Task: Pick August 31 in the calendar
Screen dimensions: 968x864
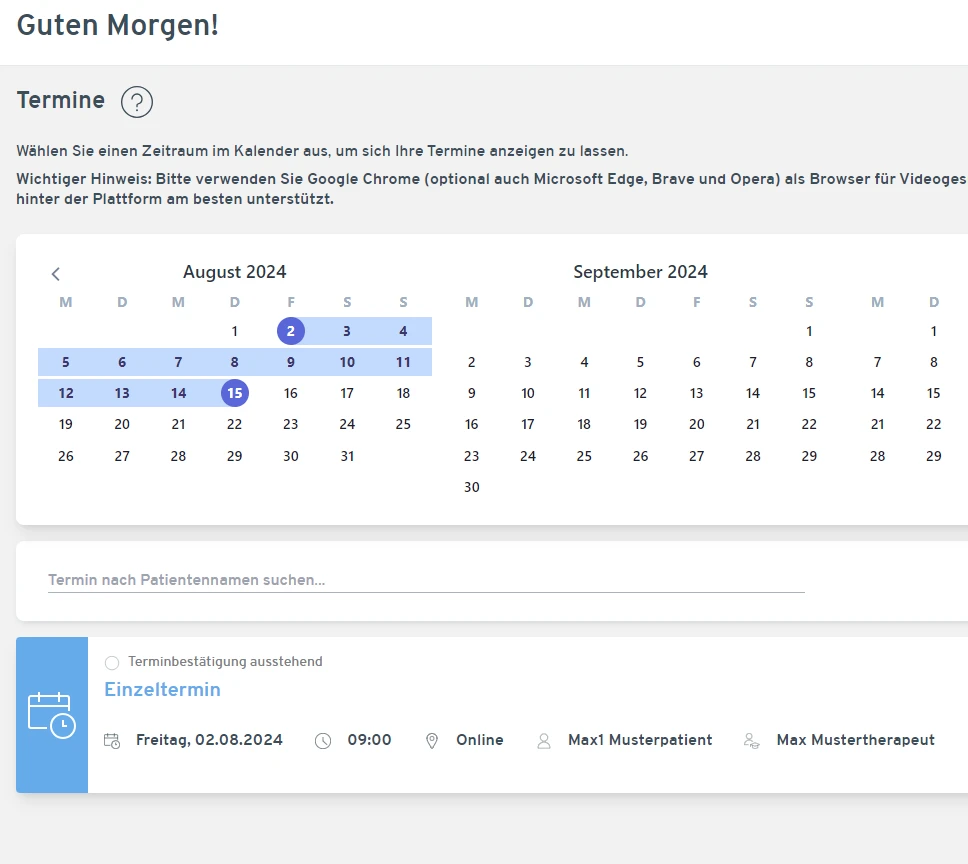Action: (347, 456)
